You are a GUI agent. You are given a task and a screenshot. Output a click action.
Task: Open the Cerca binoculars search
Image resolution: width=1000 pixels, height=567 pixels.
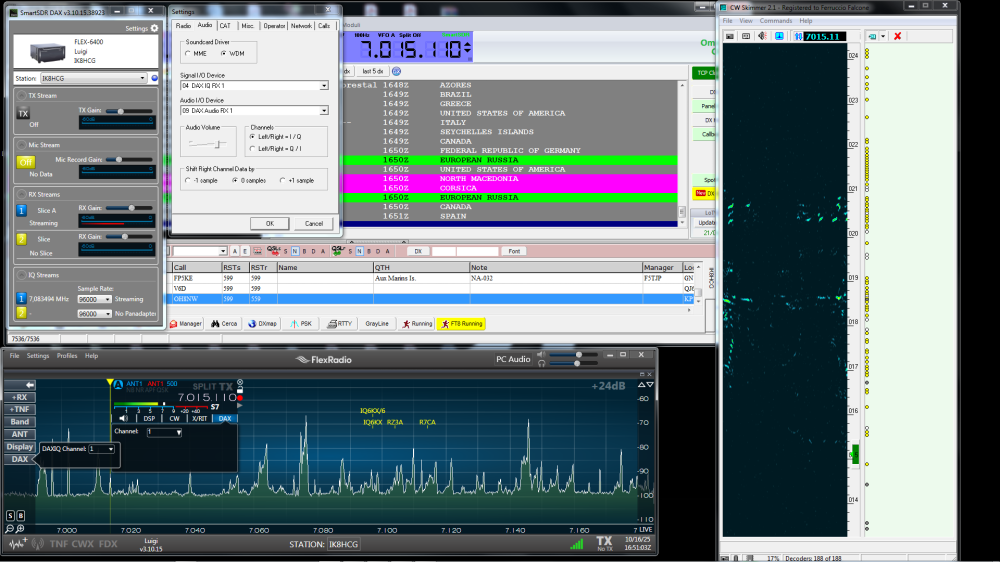click(x=224, y=324)
